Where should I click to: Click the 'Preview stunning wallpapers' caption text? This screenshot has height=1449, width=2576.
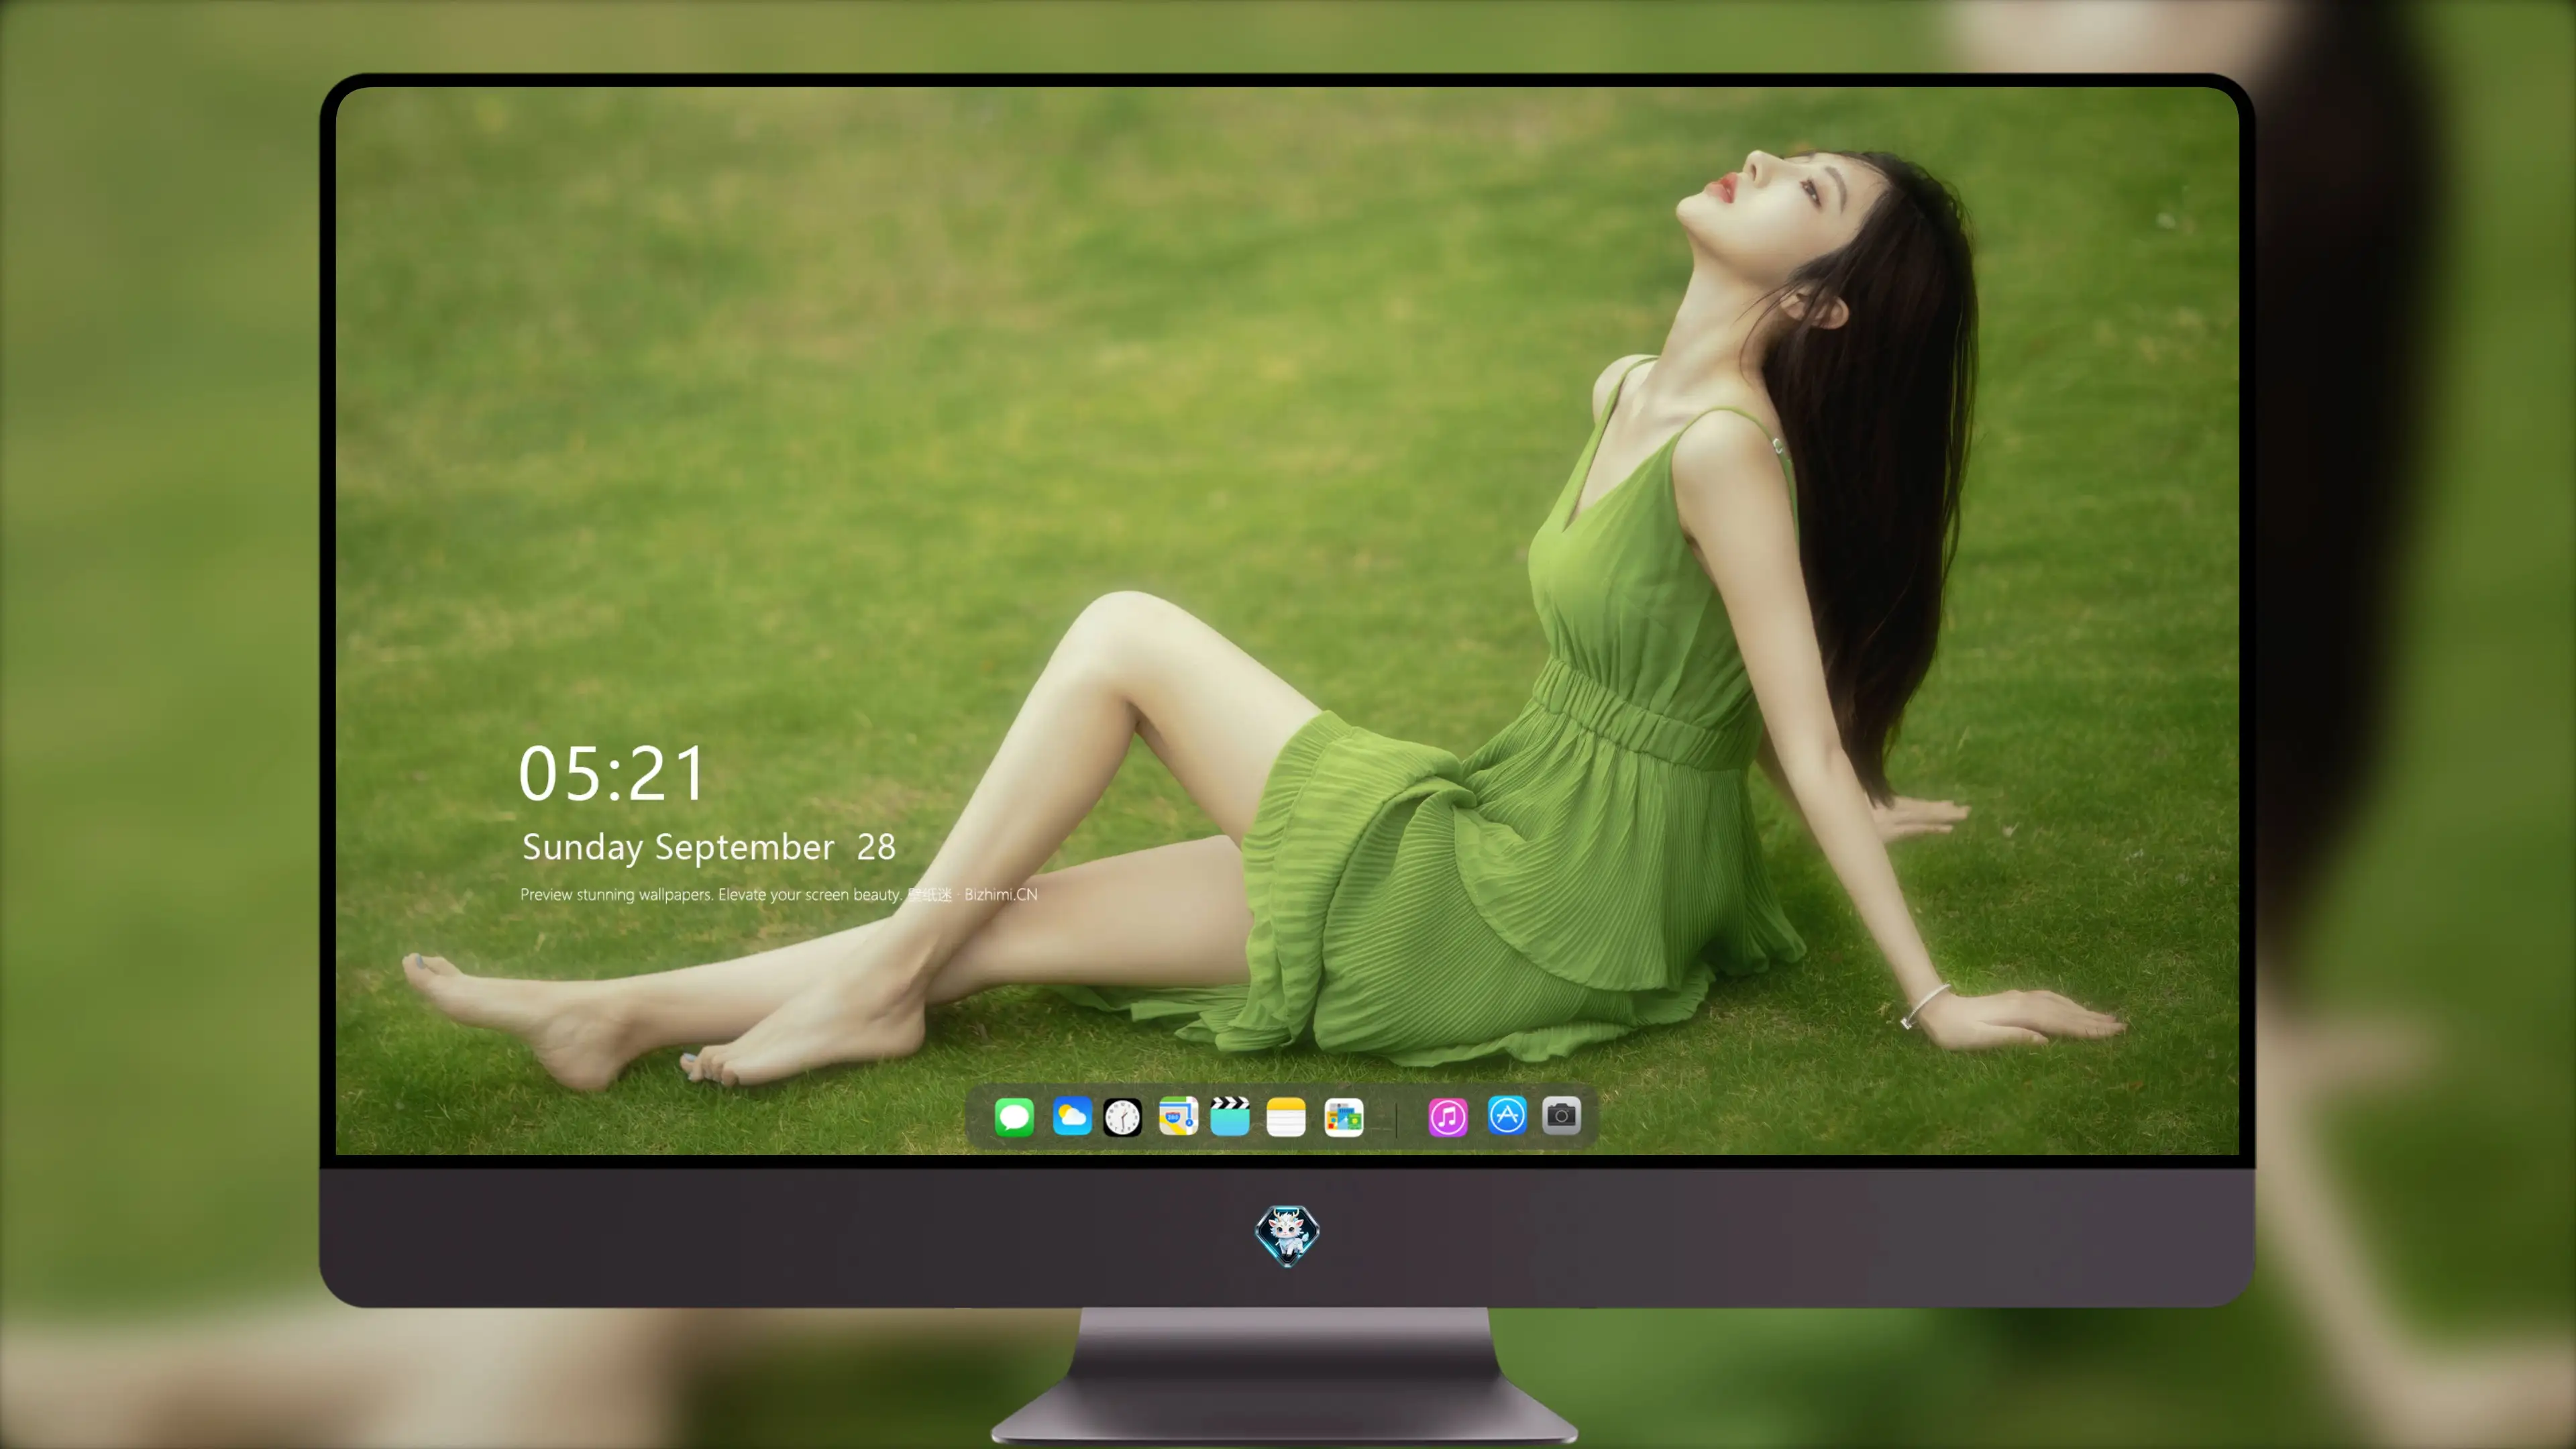point(779,895)
